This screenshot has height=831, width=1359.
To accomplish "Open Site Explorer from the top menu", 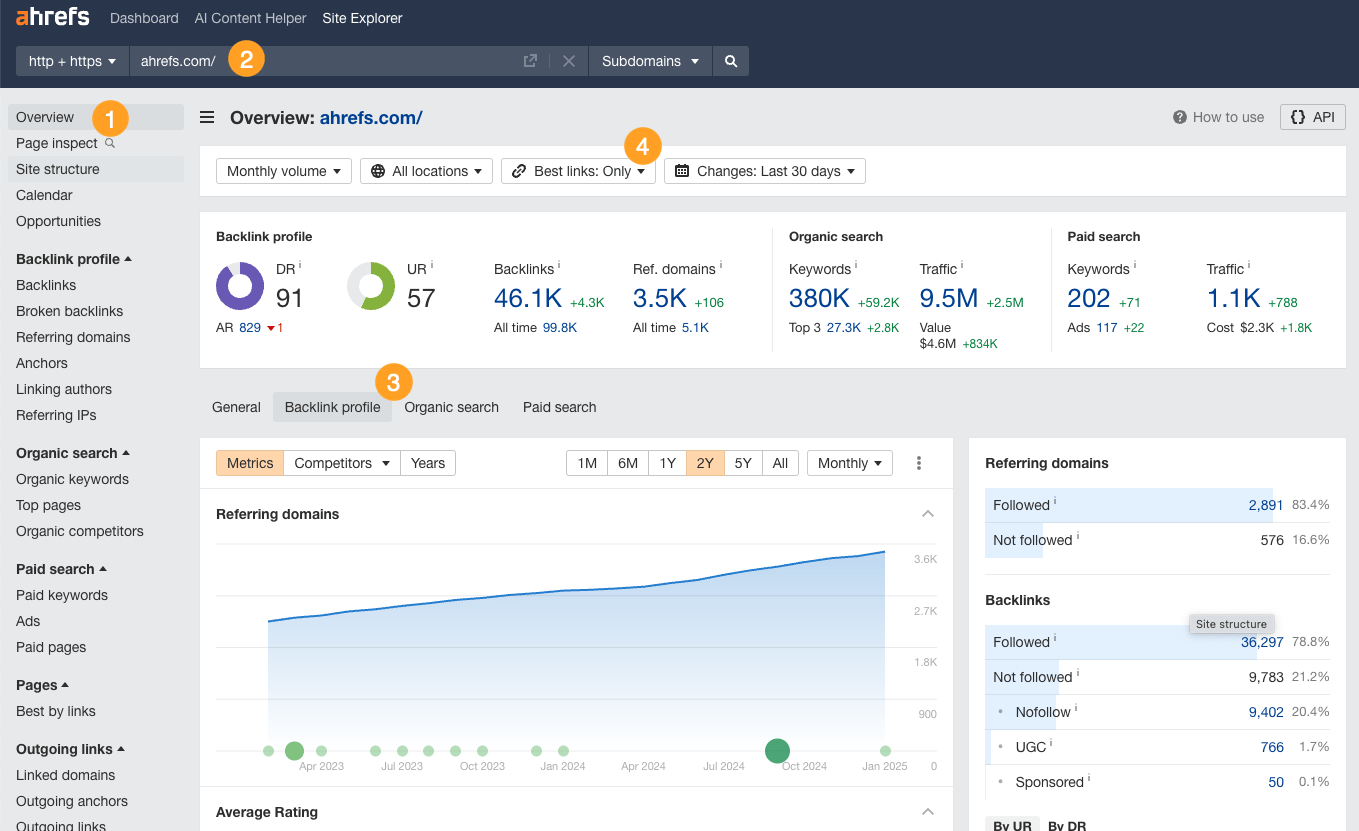I will pyautogui.click(x=362, y=18).
